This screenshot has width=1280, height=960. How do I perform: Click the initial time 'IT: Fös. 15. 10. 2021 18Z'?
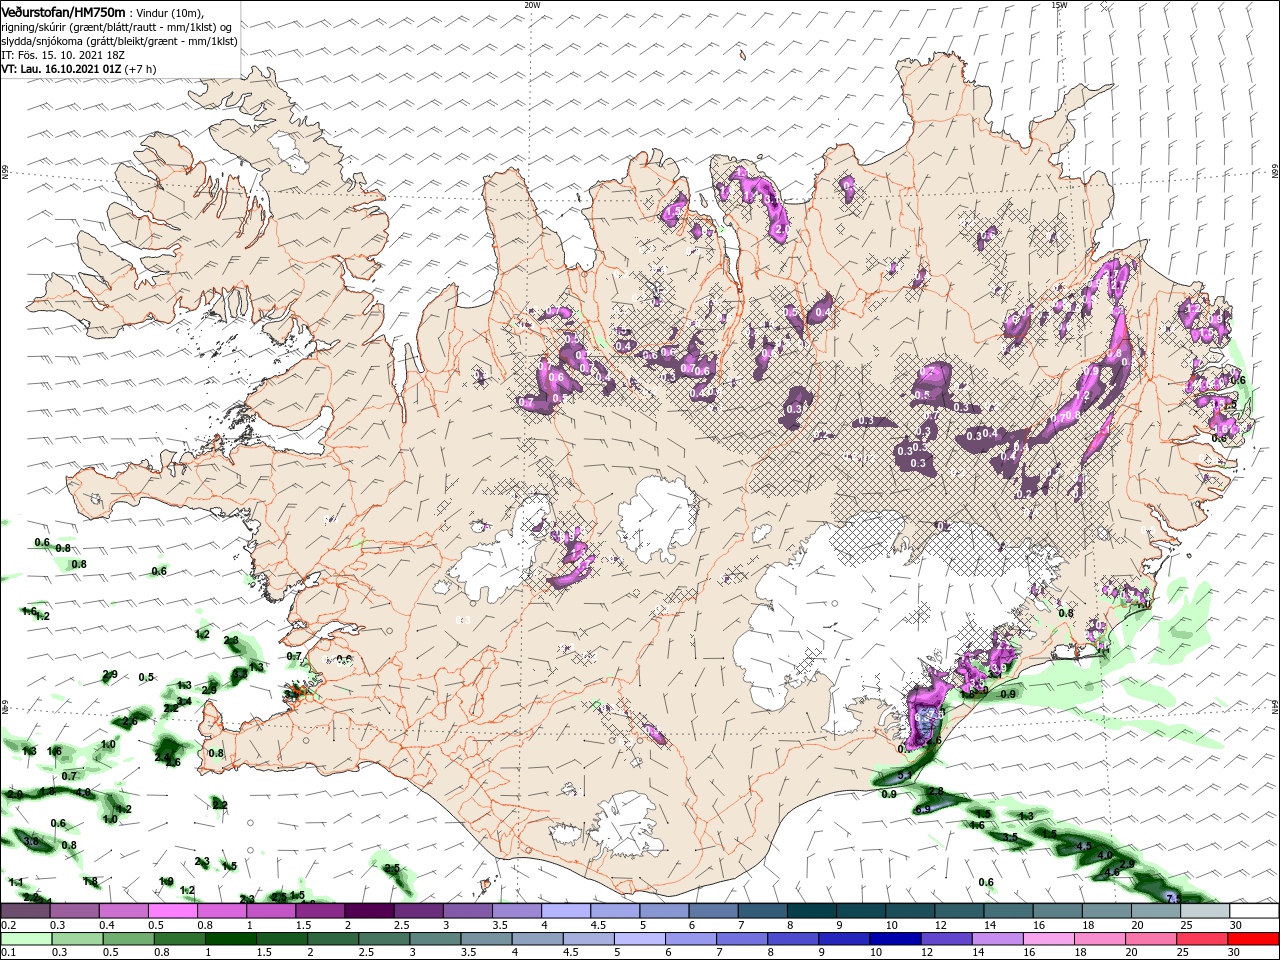point(63,55)
